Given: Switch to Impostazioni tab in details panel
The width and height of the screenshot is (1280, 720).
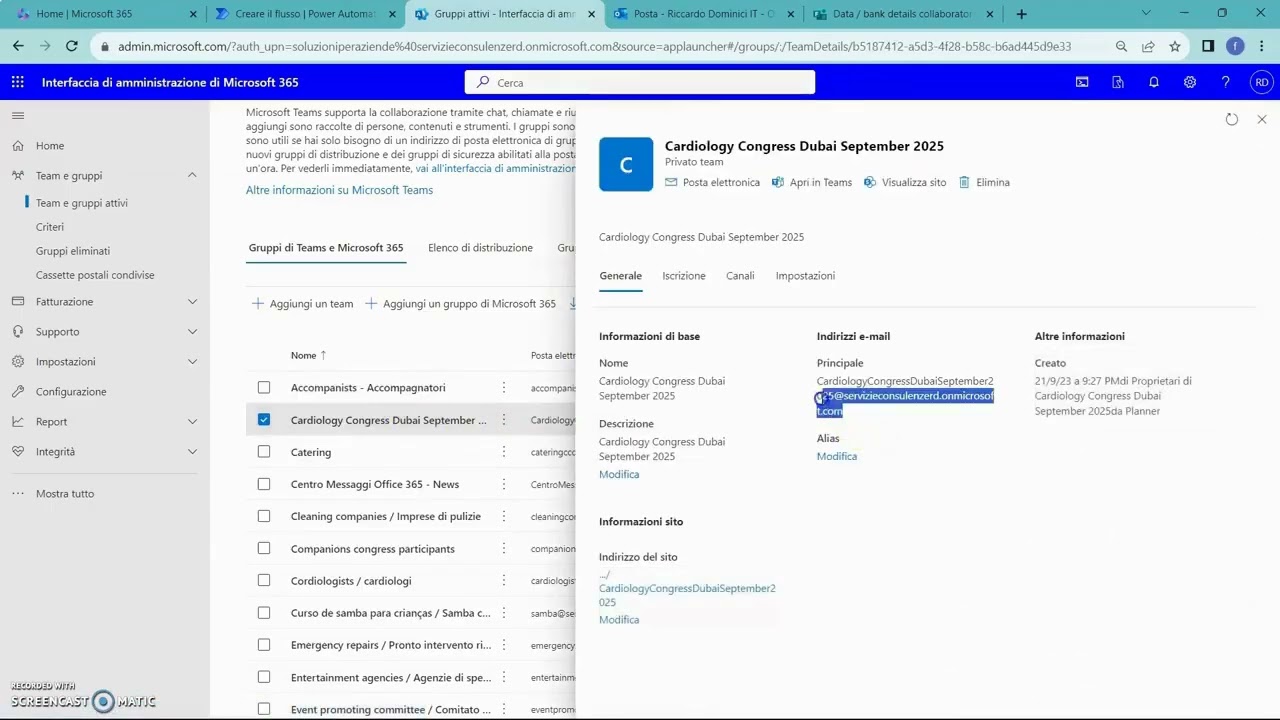Looking at the screenshot, I should (x=805, y=276).
